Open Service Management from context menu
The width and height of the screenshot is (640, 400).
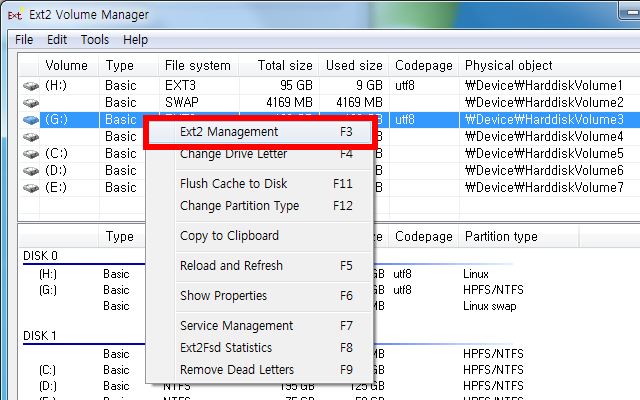236,326
